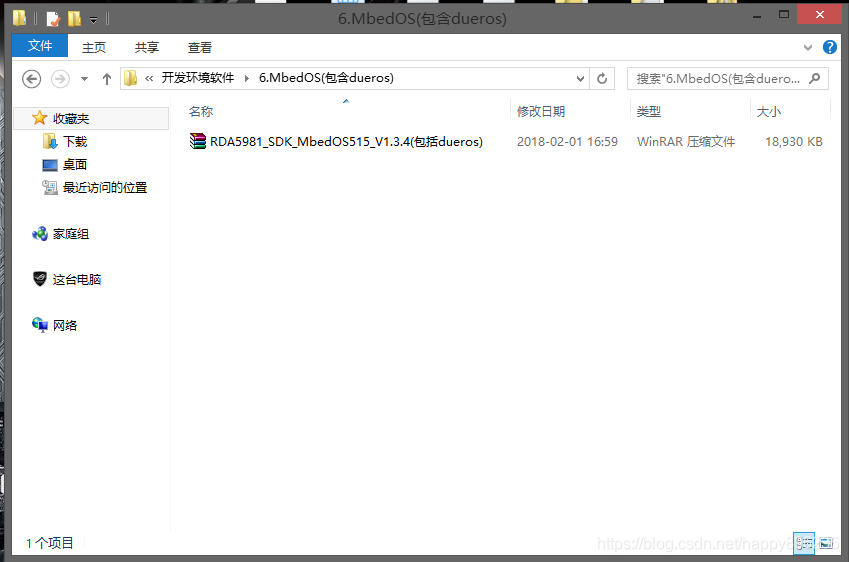Click the address bar folder icon
Image resolution: width=849 pixels, height=562 pixels.
(130, 79)
